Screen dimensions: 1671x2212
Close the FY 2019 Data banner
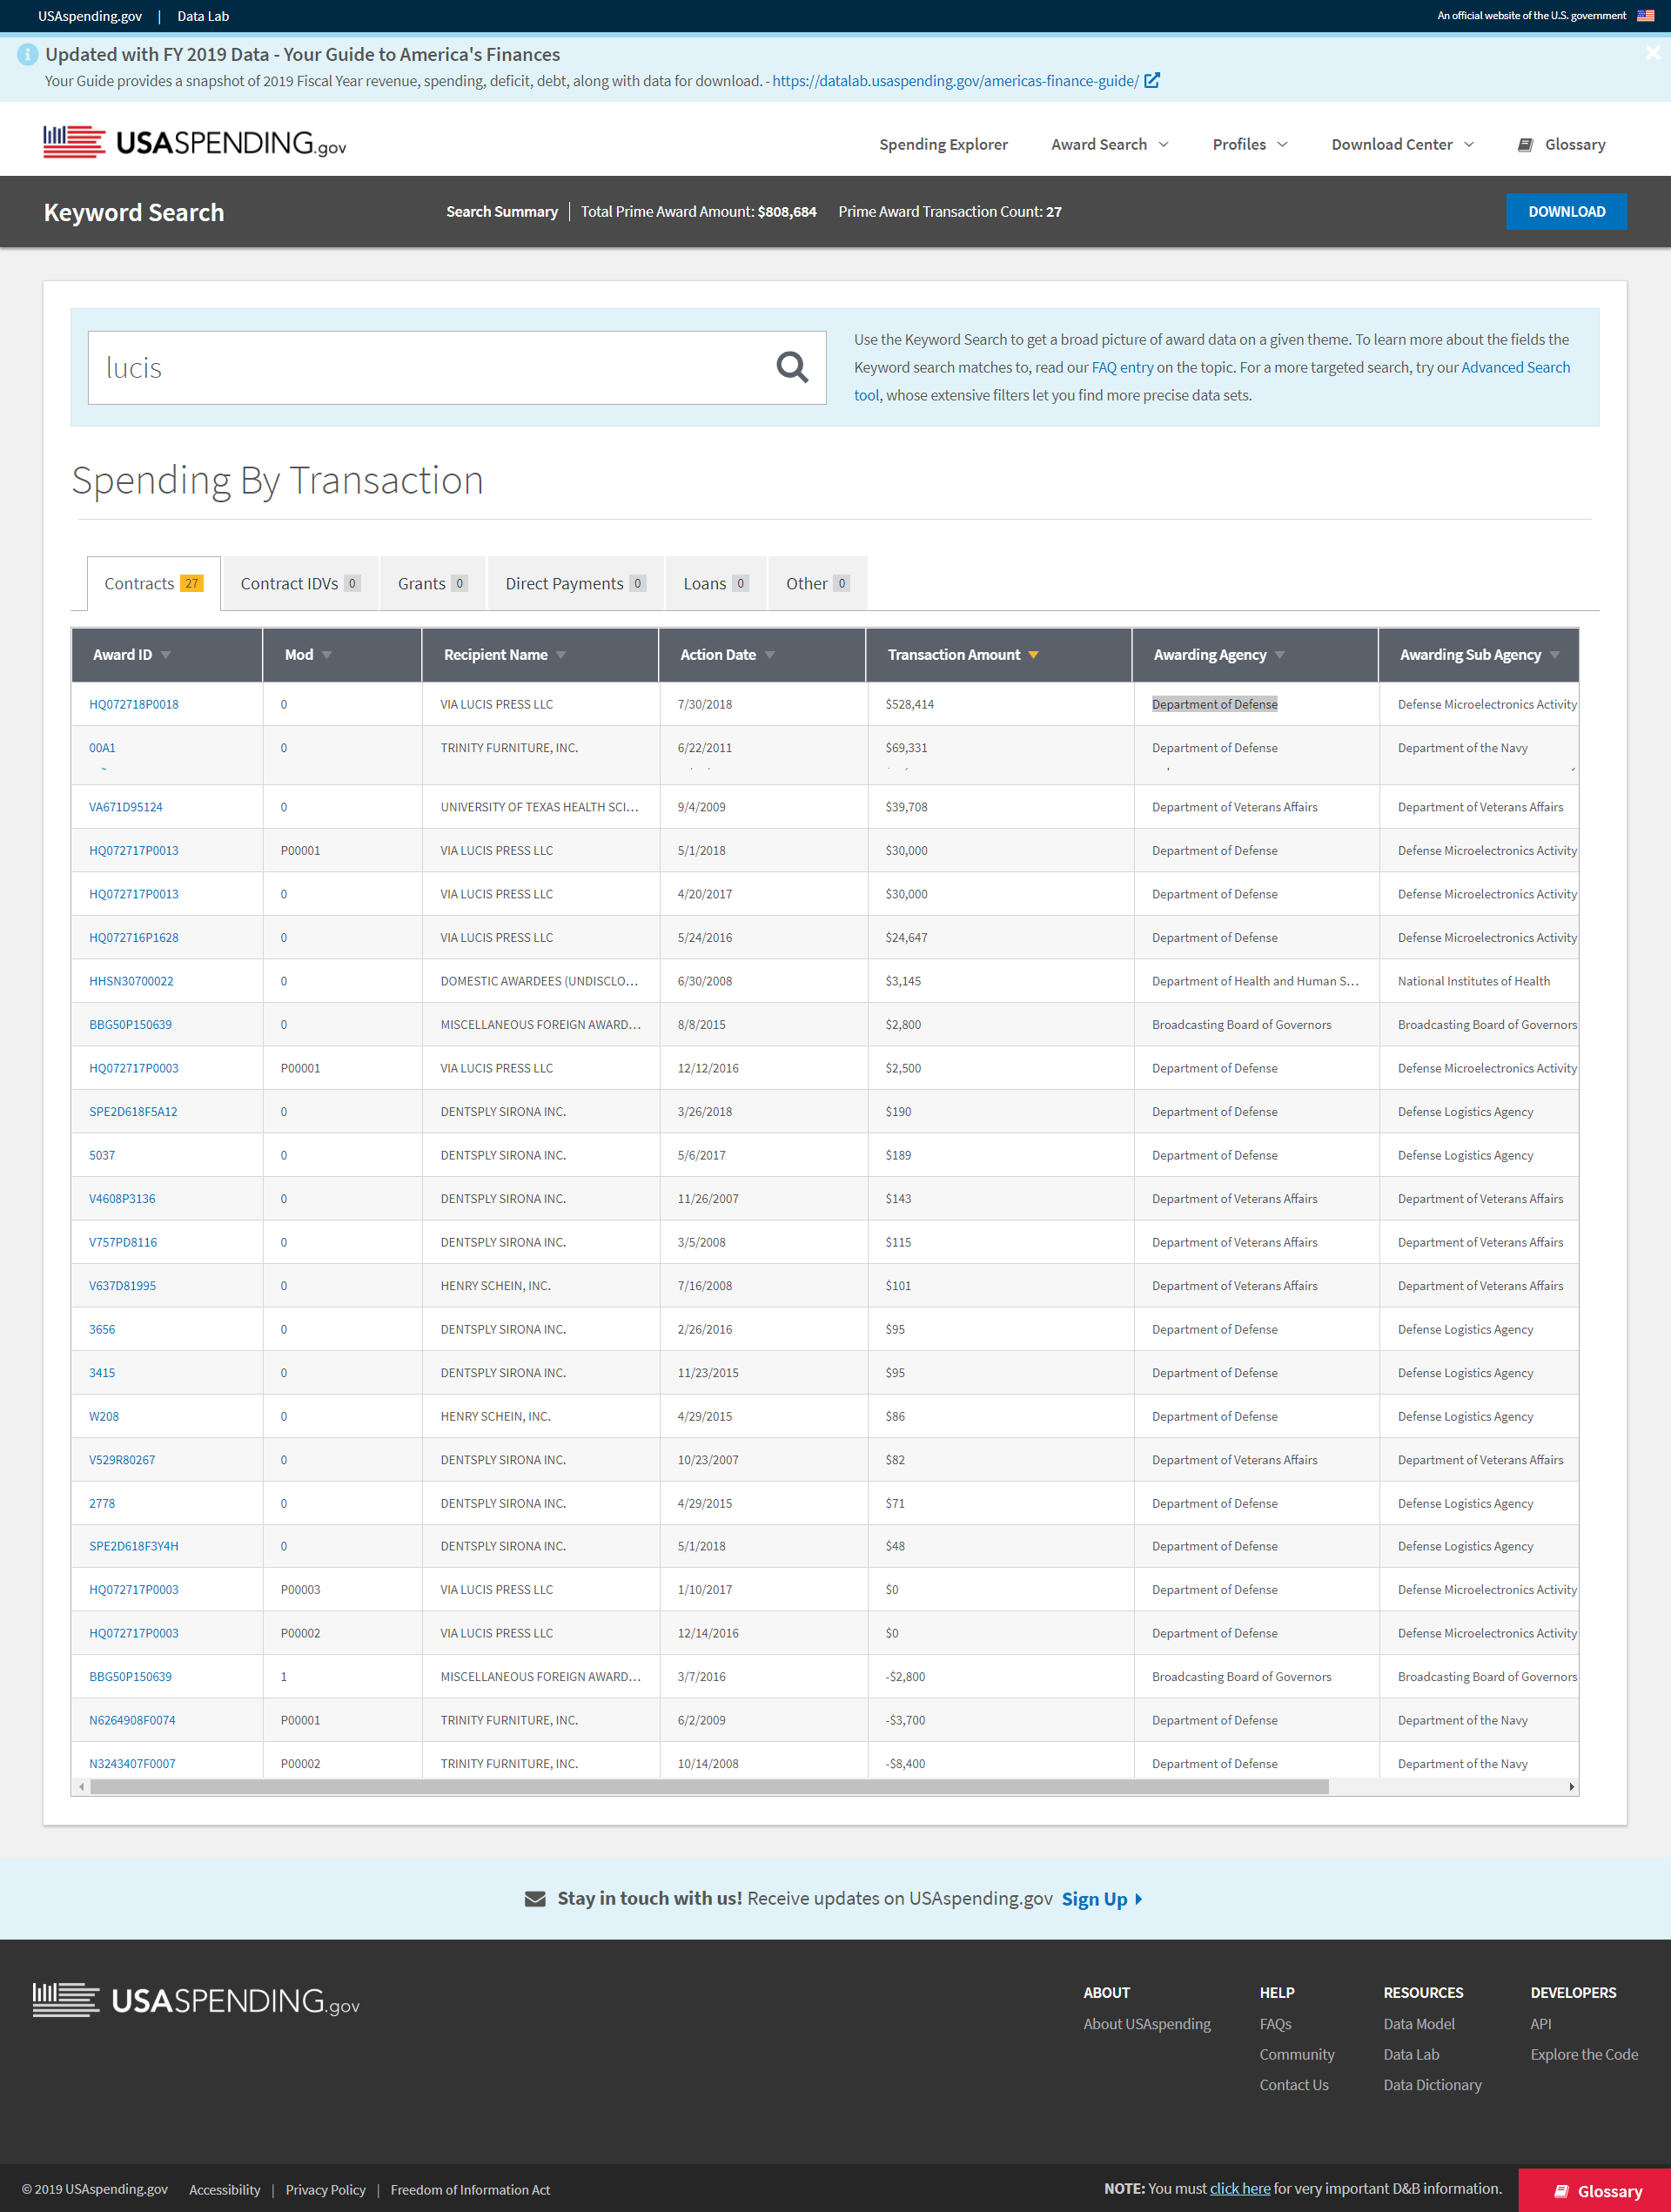(x=1652, y=53)
